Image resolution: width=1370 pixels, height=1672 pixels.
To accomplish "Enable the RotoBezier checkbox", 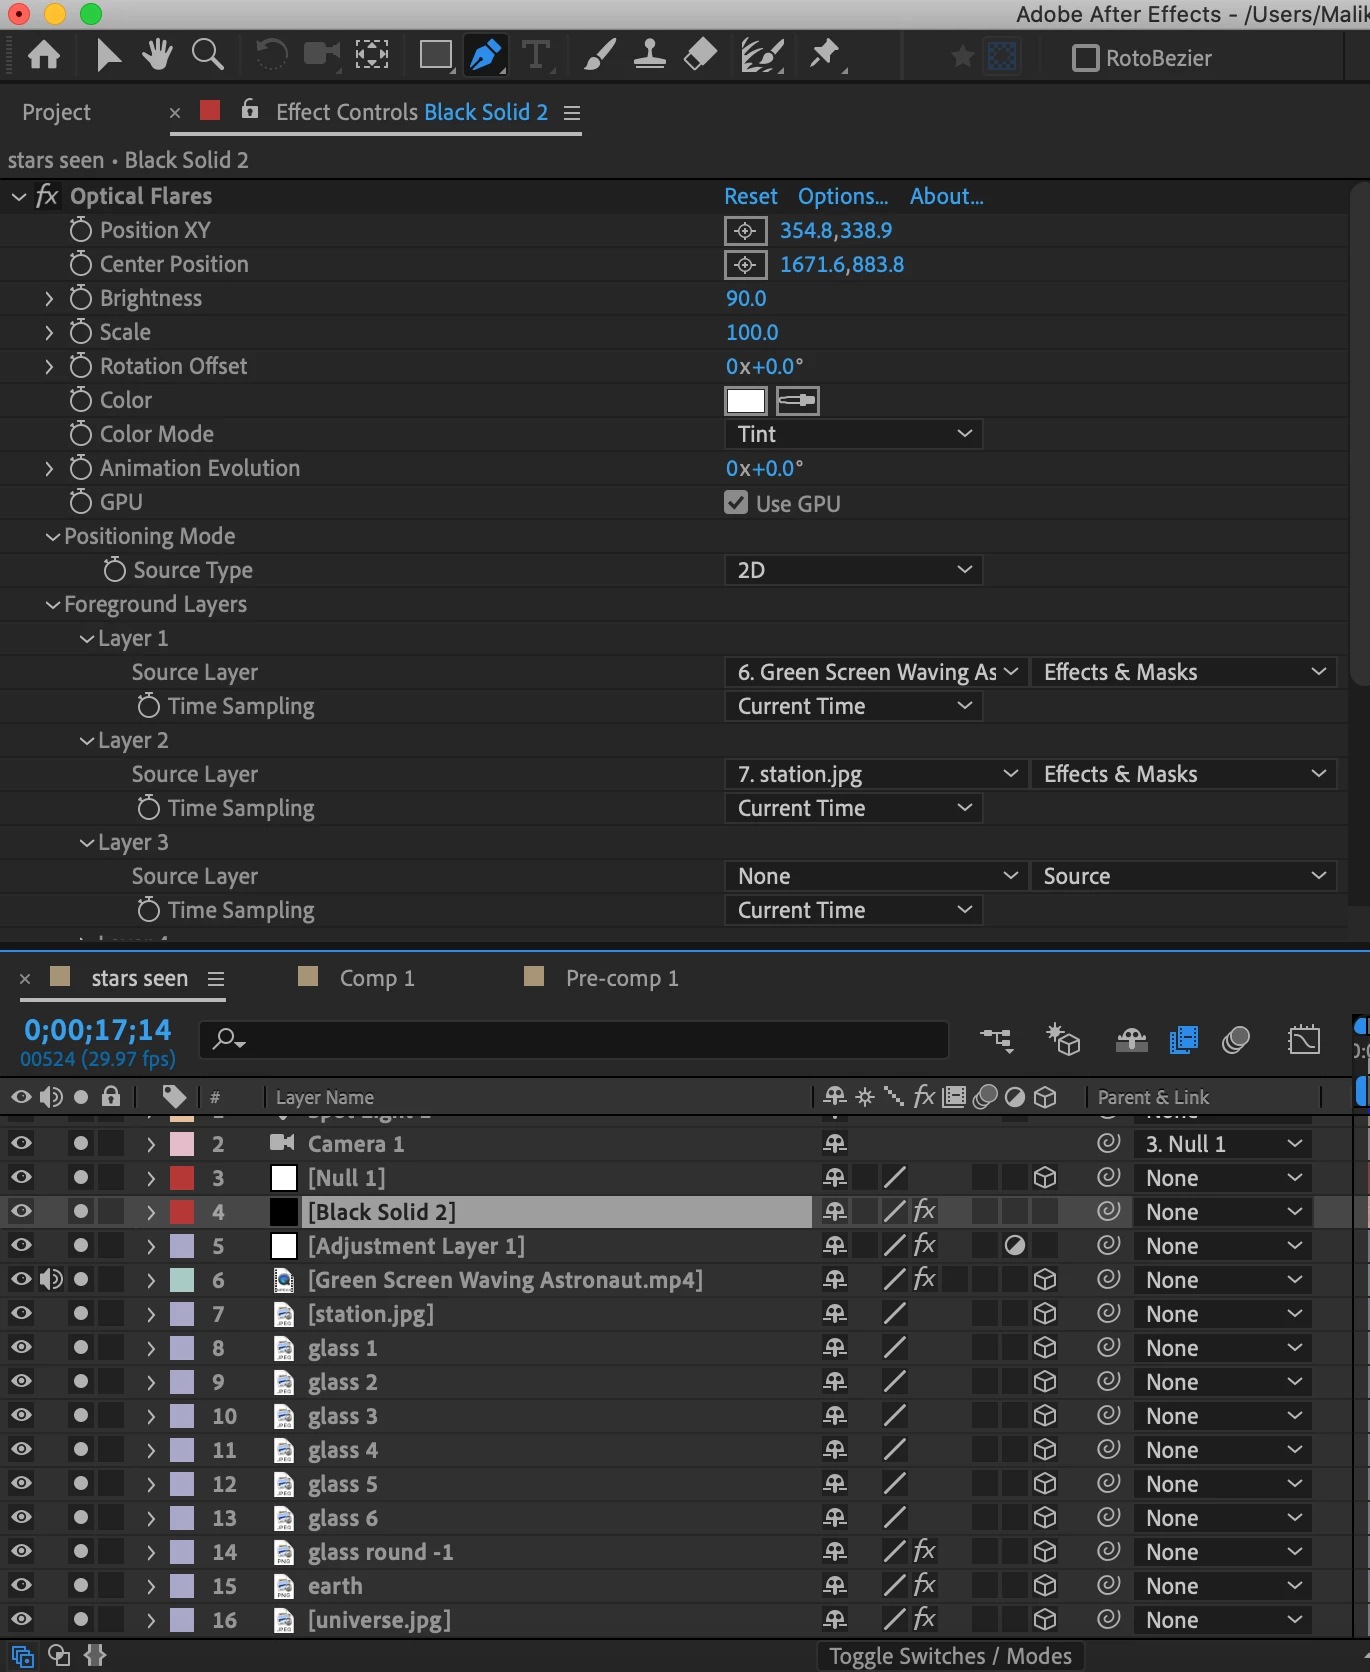I will click(1085, 58).
